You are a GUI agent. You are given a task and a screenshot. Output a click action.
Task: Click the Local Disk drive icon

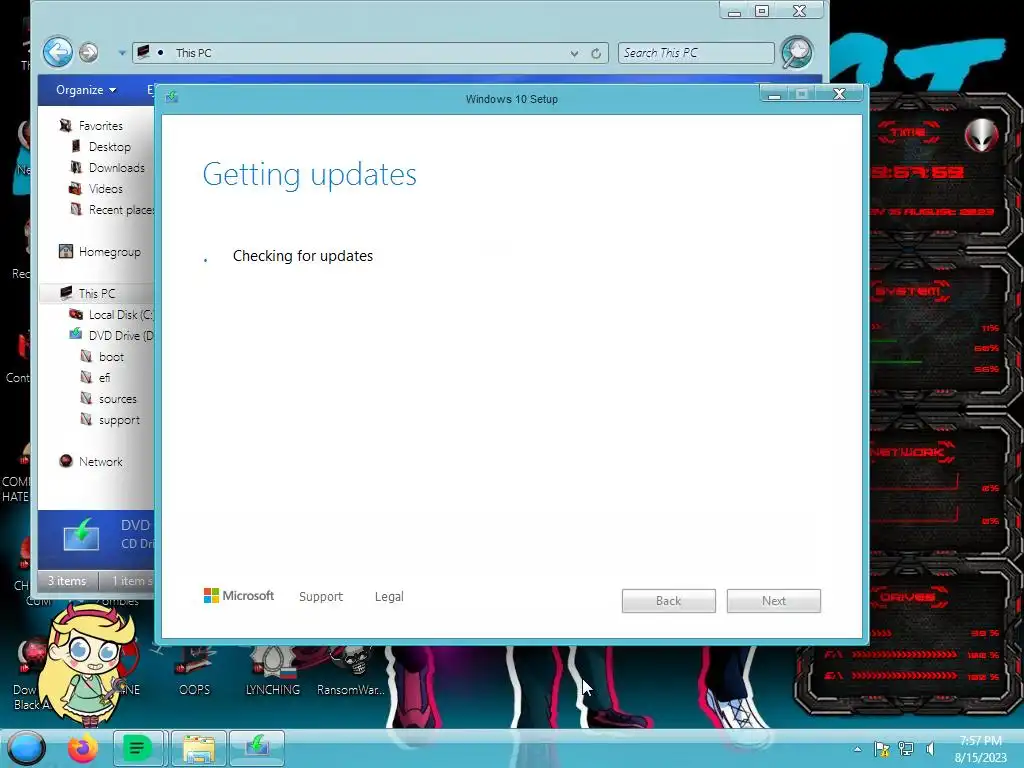point(76,314)
